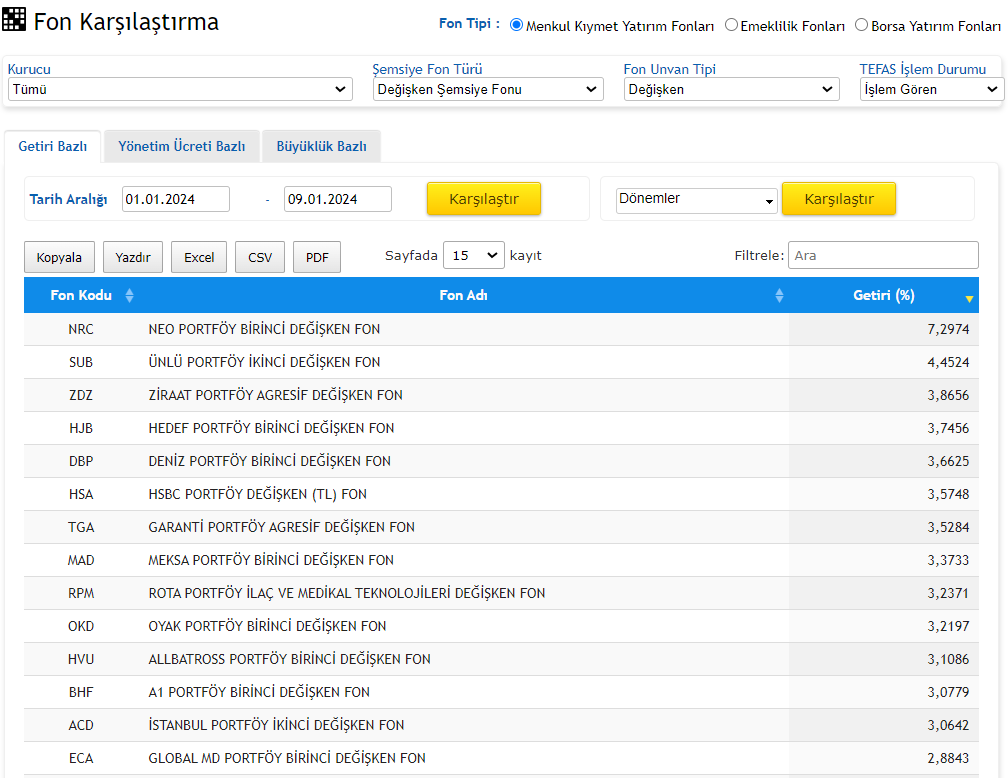Click fund code TGA
Image resolution: width=1008 pixels, height=778 pixels.
coord(81,527)
